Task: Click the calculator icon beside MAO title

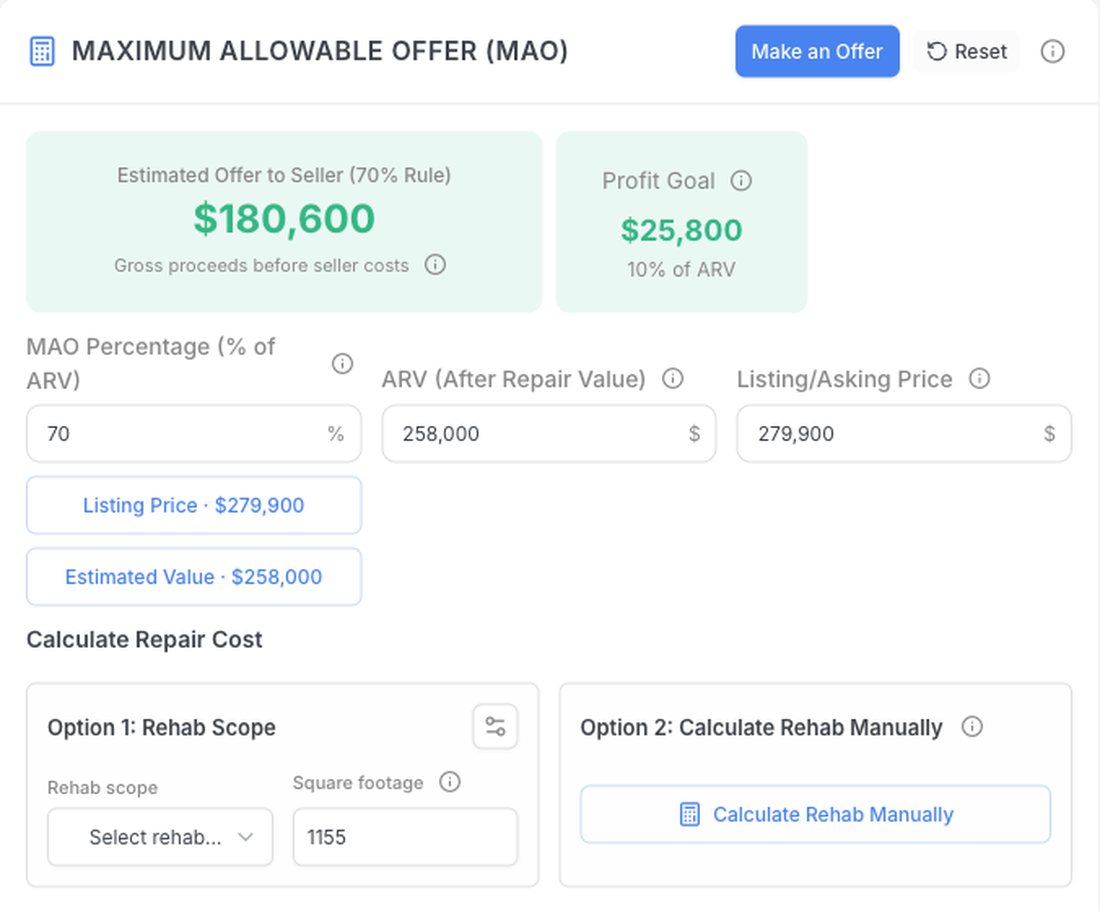Action: tap(42, 51)
